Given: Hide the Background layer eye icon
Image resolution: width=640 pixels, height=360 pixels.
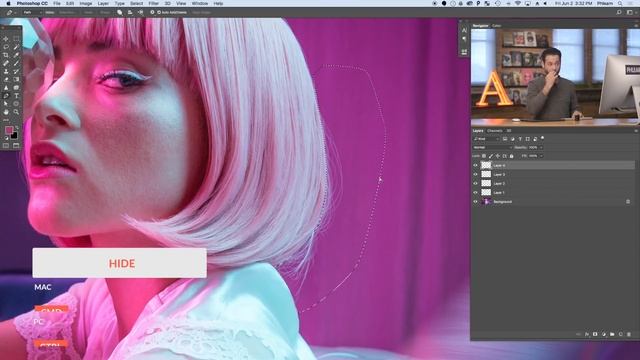Looking at the screenshot, I should coord(475,201).
